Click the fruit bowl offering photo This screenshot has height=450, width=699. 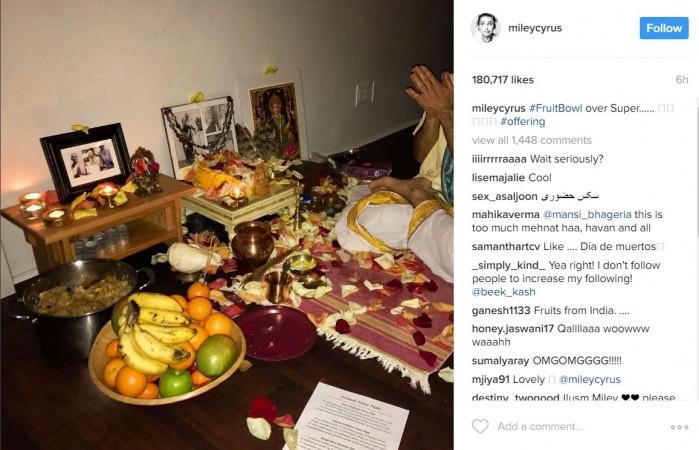click(227, 225)
